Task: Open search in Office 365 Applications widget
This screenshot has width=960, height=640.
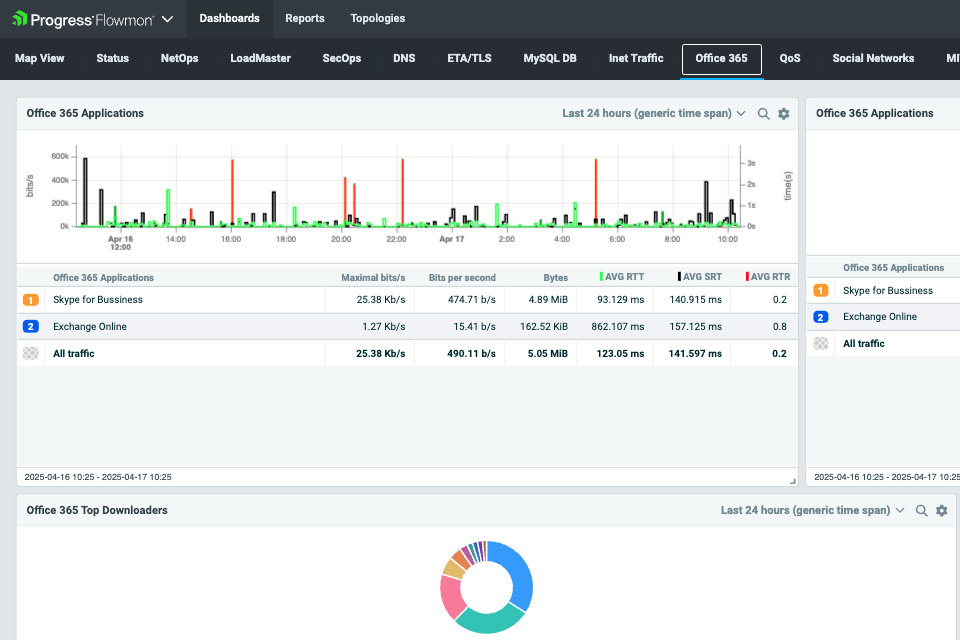Action: click(764, 114)
